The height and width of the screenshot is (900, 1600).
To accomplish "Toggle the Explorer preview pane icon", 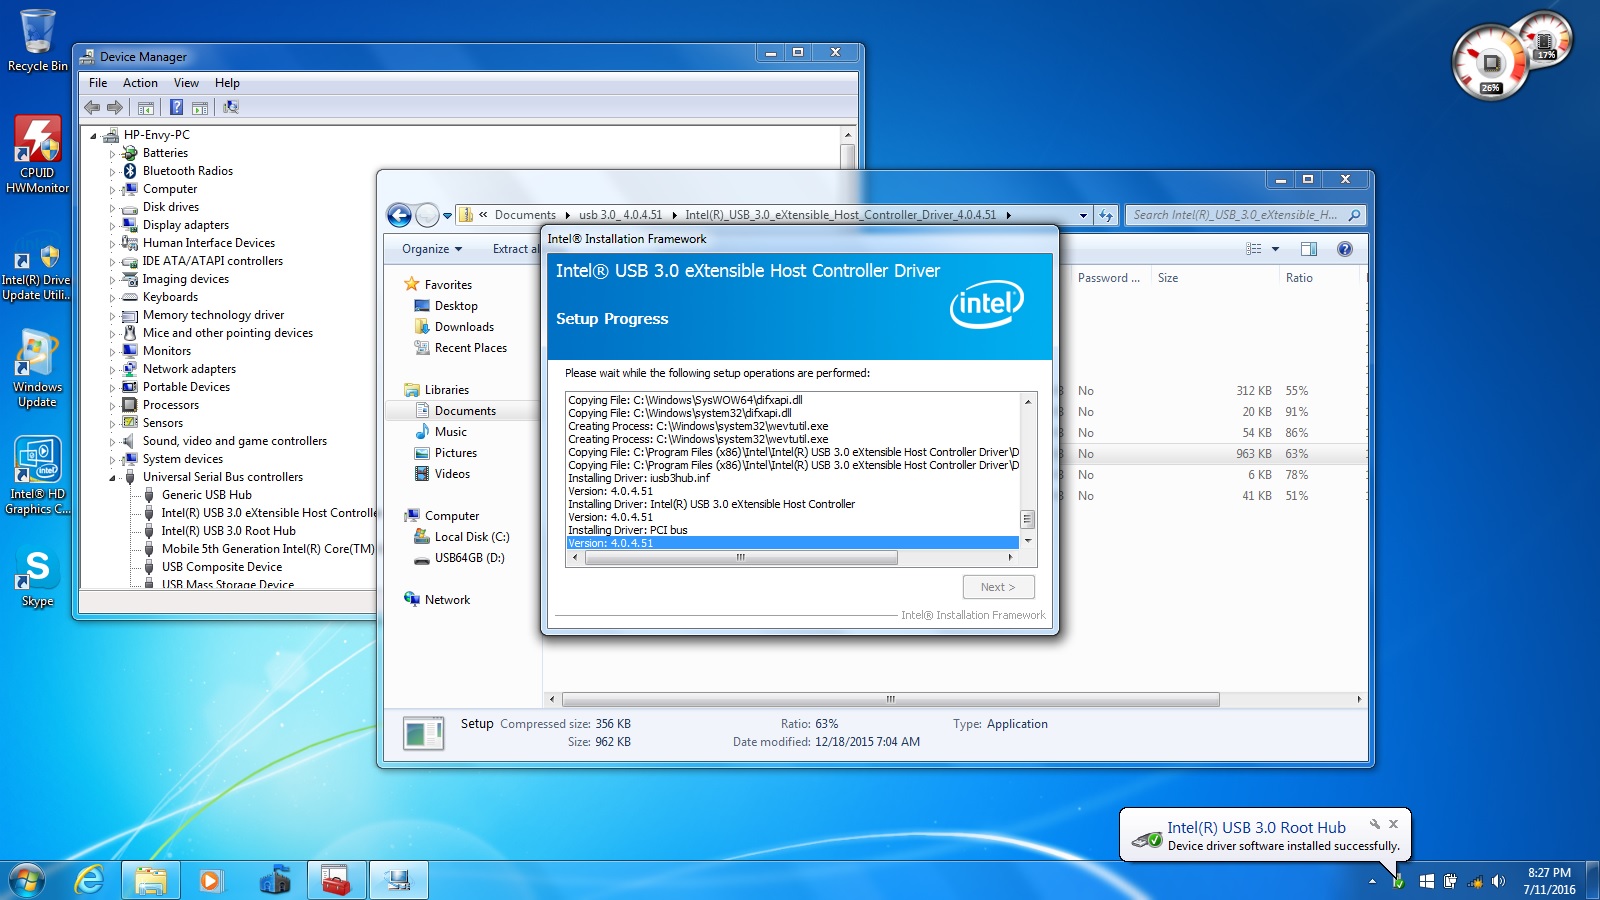I will 1309,249.
